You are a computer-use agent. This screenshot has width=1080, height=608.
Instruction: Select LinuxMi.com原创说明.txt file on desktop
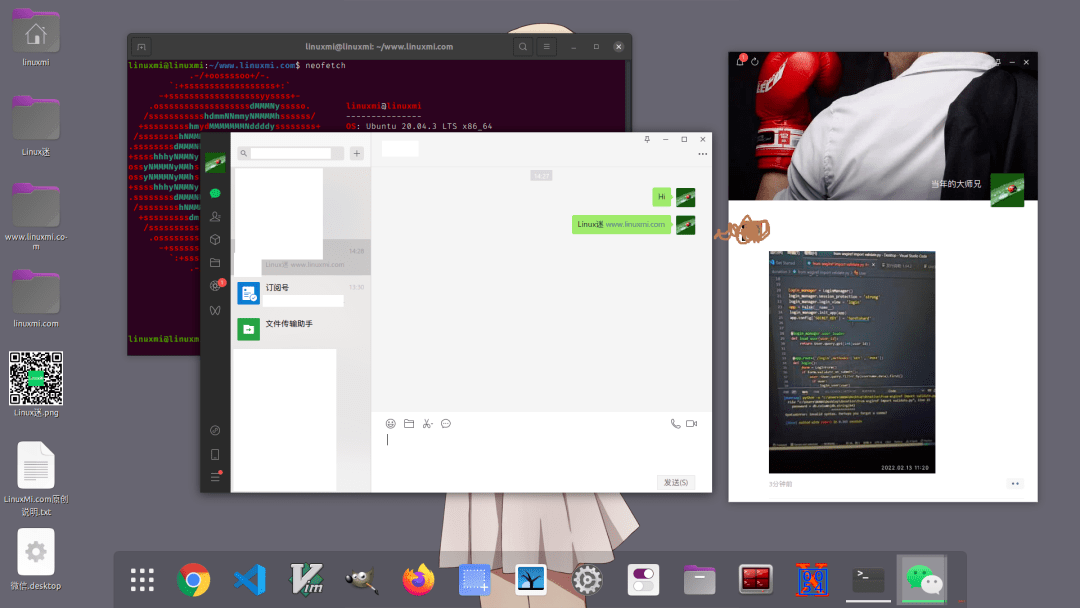36,479
